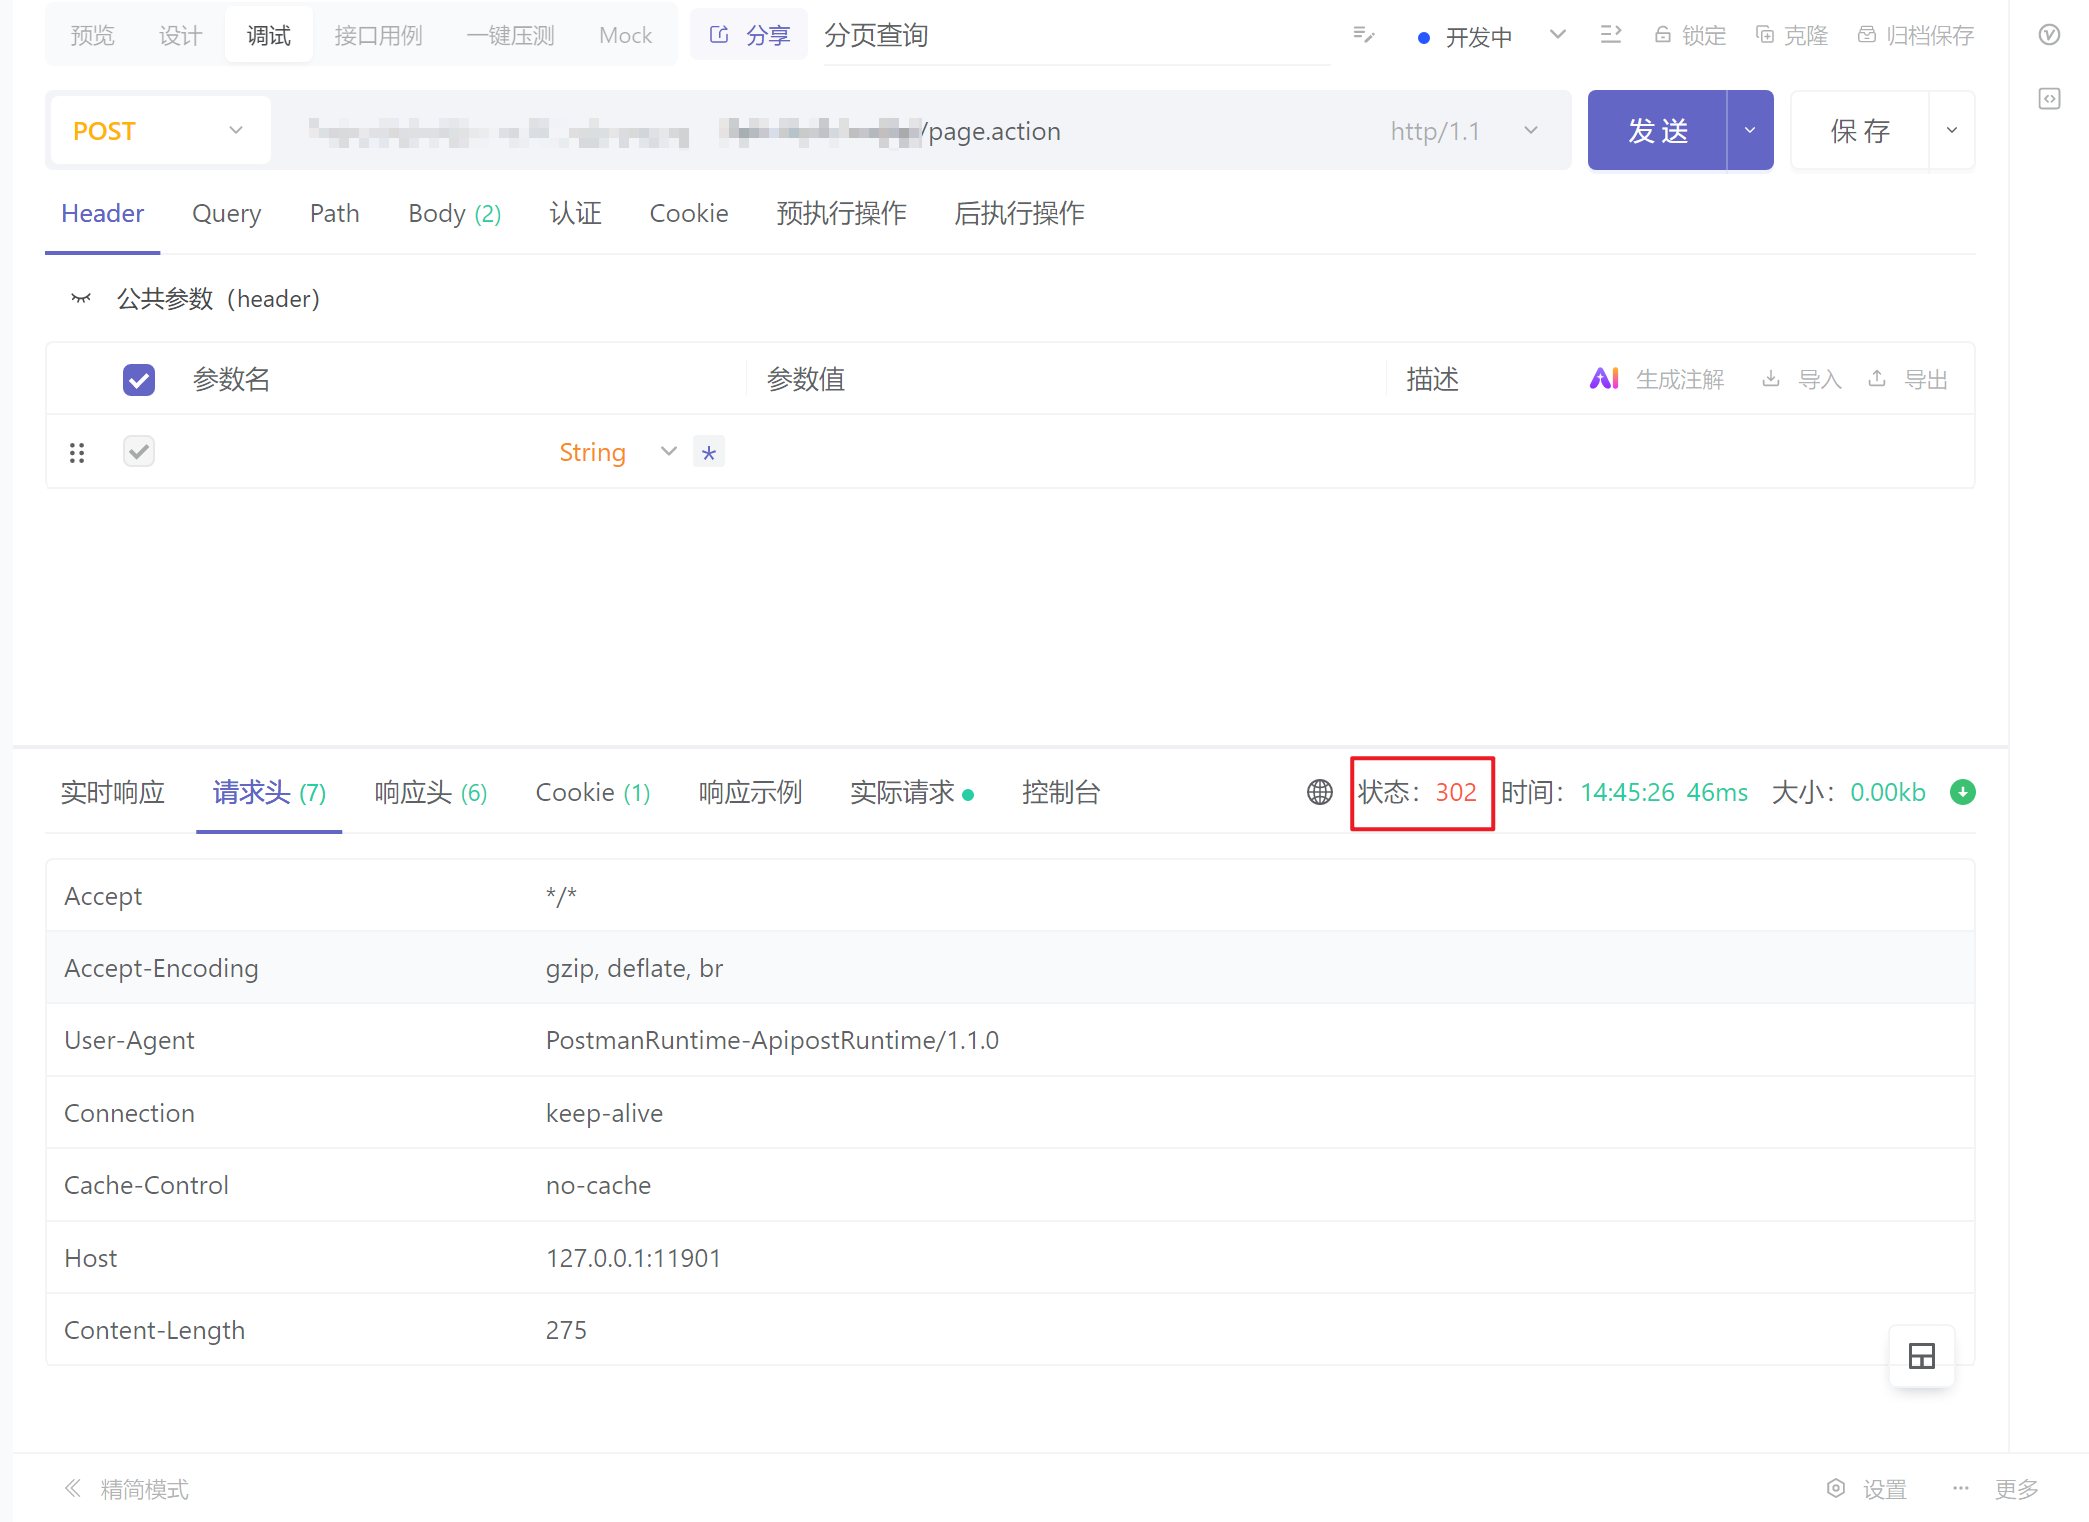Click the 发送 send button
The image size is (2089, 1522).
[1657, 130]
